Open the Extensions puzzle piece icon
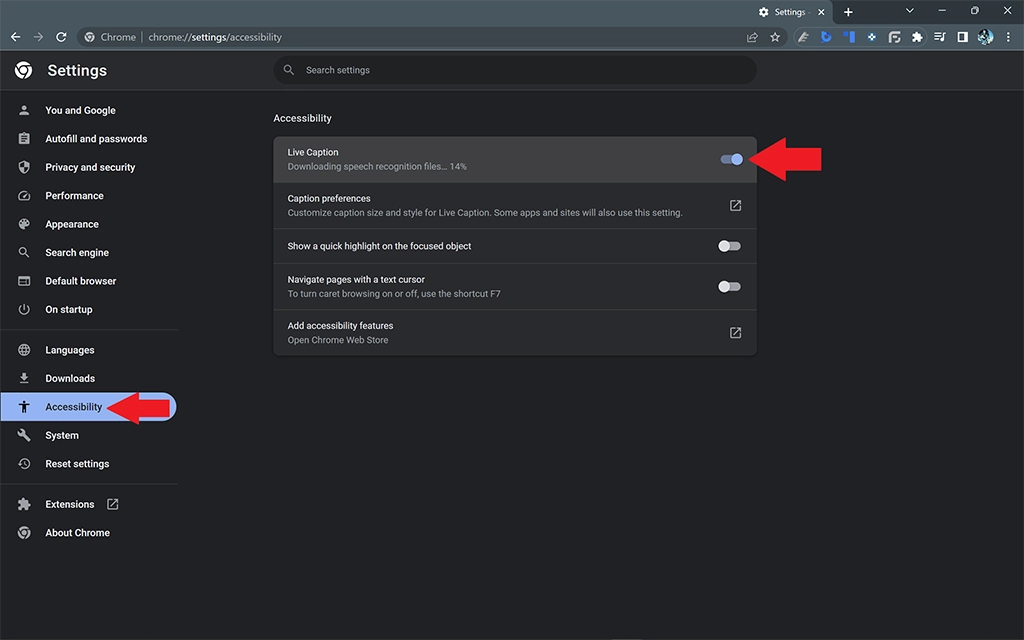 coord(917,37)
